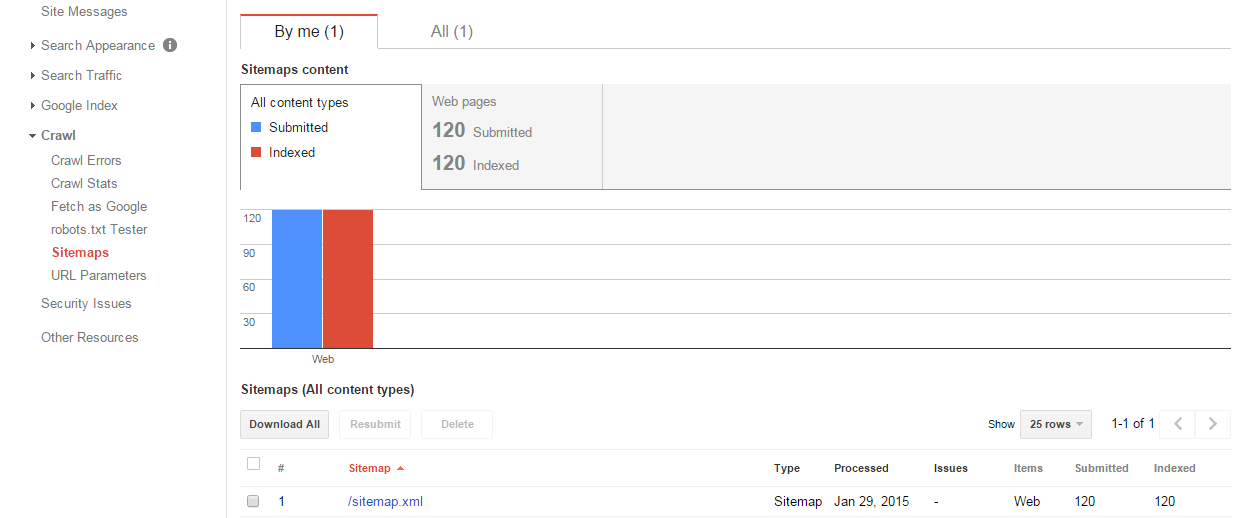Image resolution: width=1254 pixels, height=518 pixels.
Task: Open the /sitemap.xml link
Action: click(385, 501)
